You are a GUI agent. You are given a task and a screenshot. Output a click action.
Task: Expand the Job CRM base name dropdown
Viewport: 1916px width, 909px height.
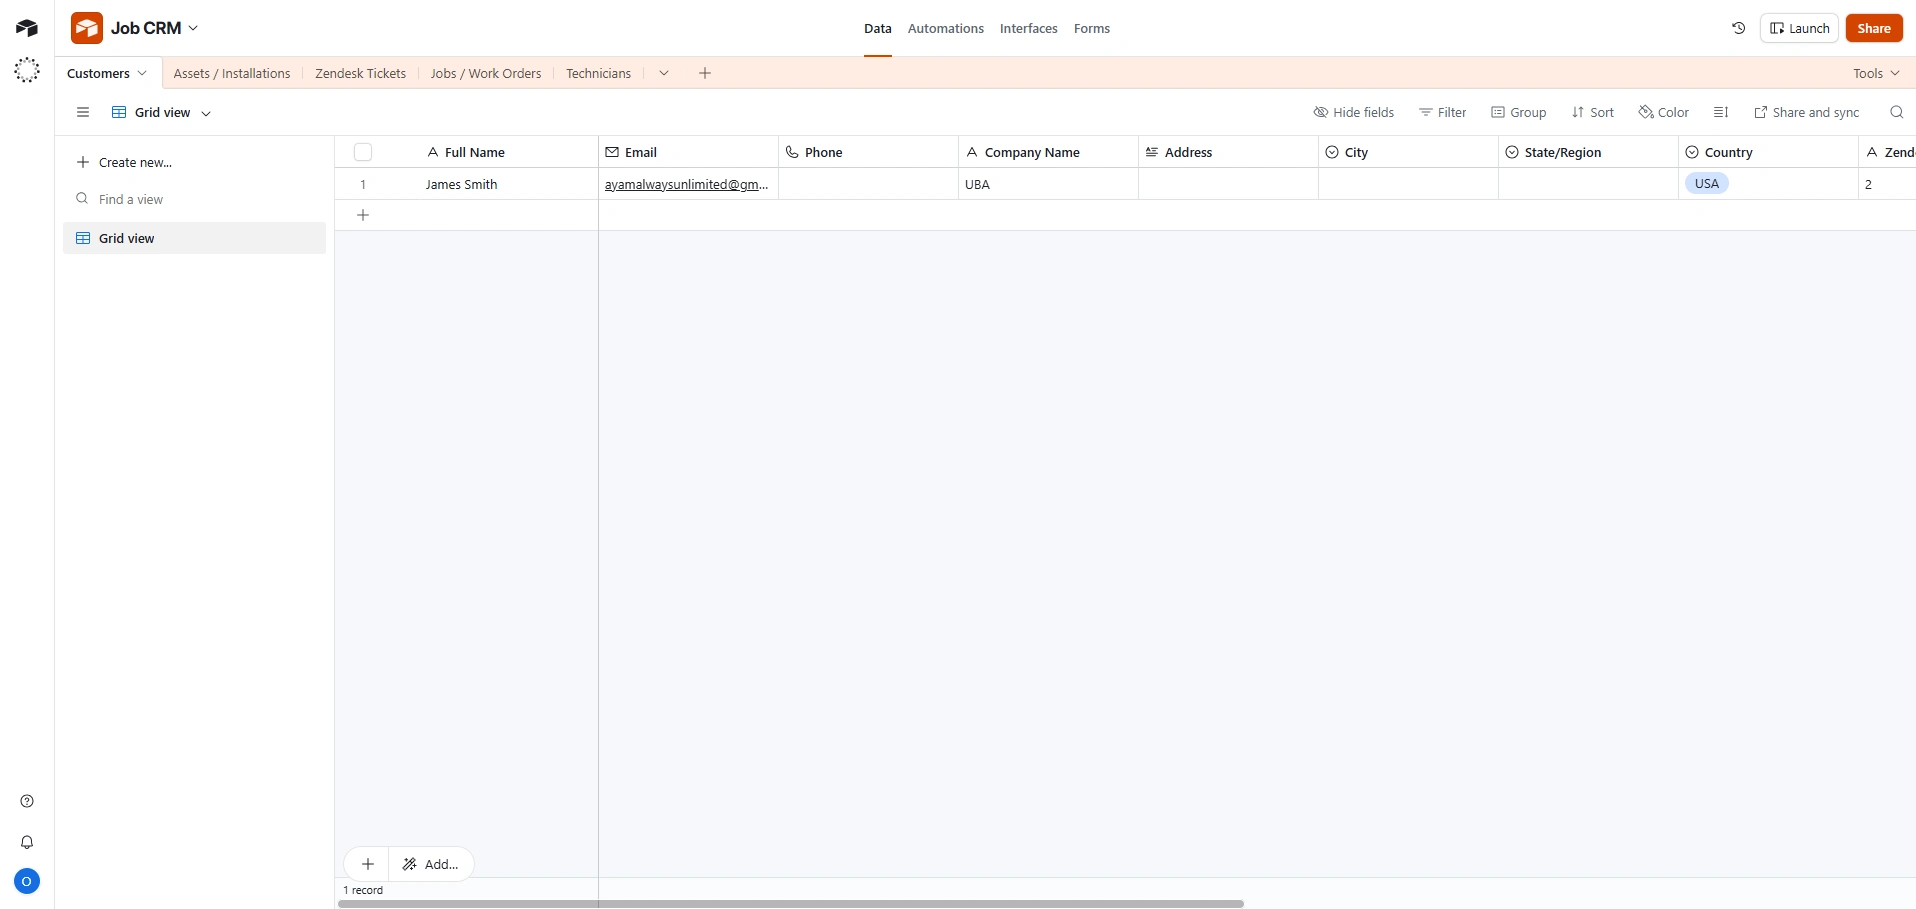click(x=193, y=28)
